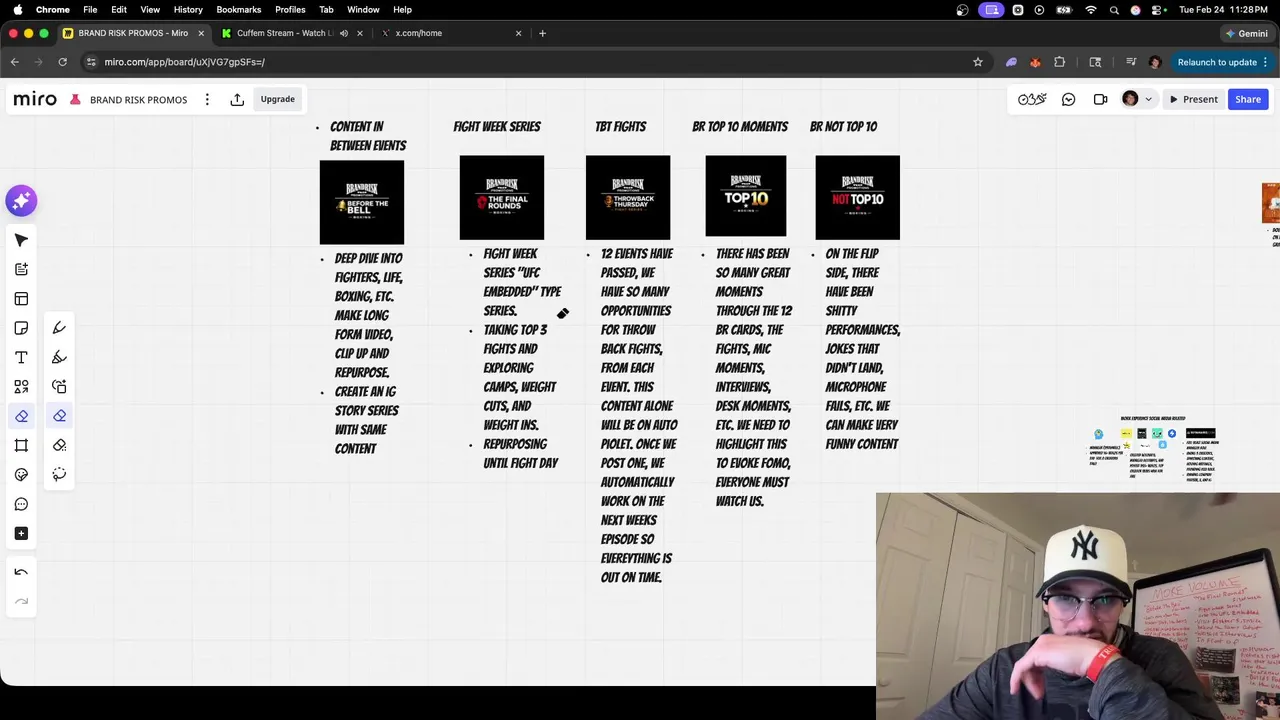Open the Miro export board icon
This screenshot has height=720, width=1280.
coord(237,99)
